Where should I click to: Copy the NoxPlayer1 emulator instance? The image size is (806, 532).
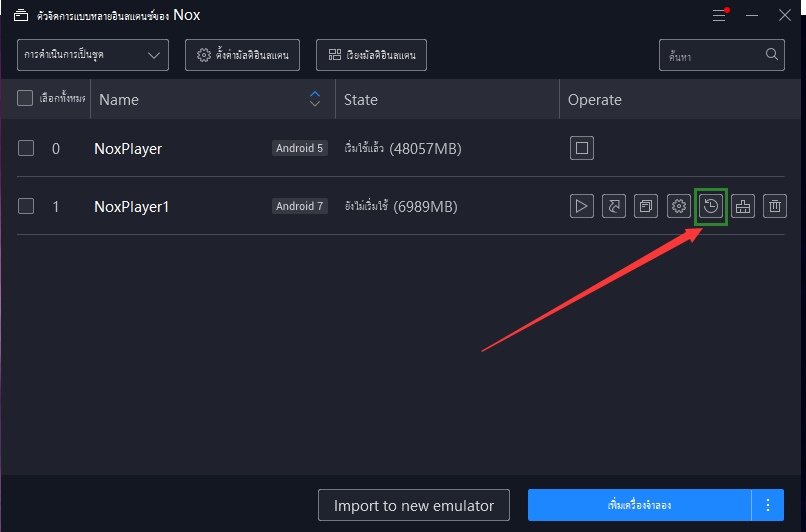coord(646,207)
